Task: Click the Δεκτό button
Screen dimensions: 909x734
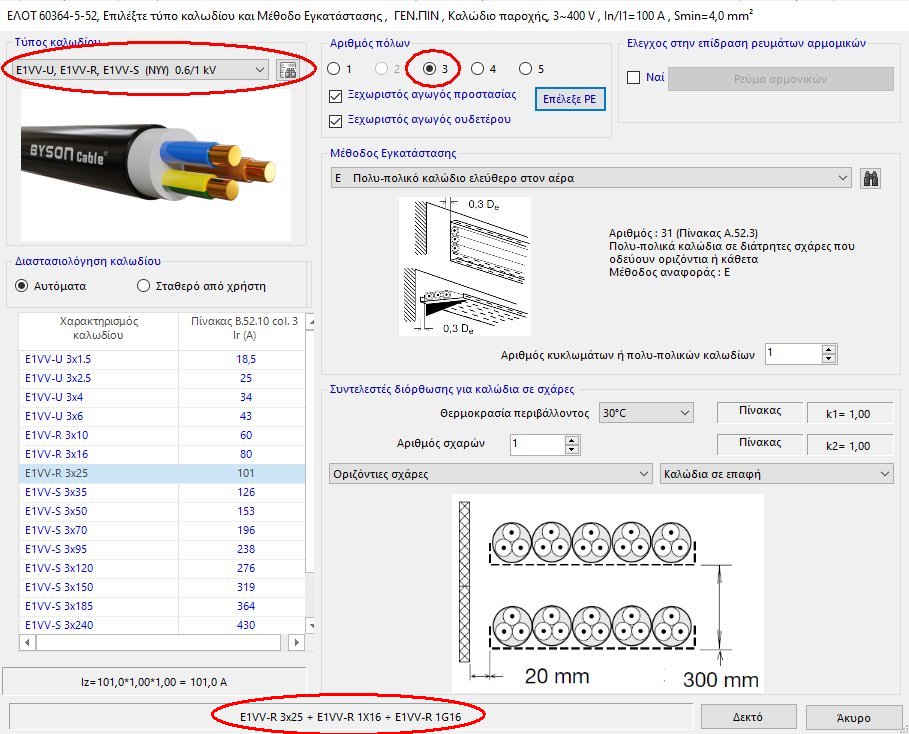Action: 749,716
